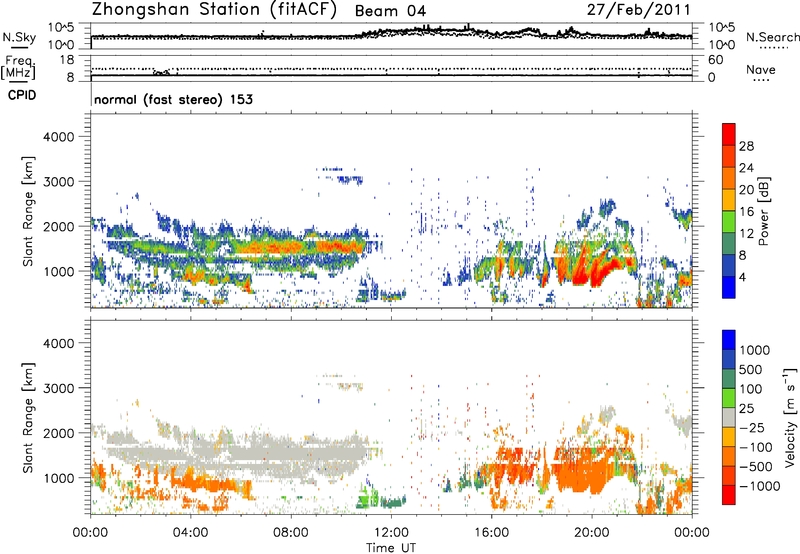Click the 'Freq. [MHz]' axis label
This screenshot has height=554, width=800.
pyautogui.click(x=18, y=68)
